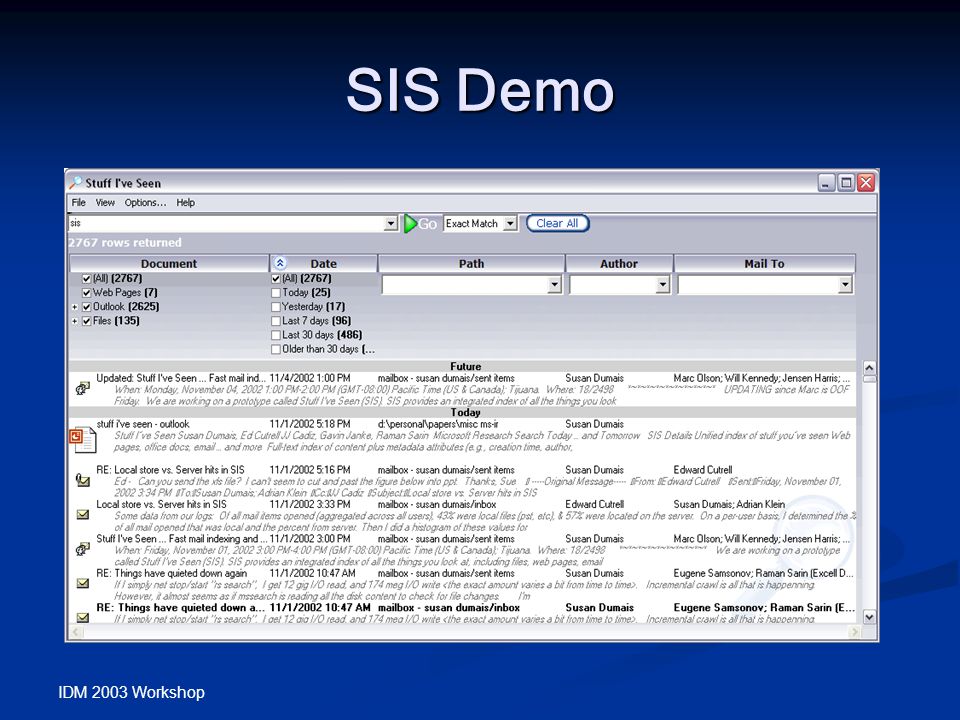Open the Path filter dropdown
Screen dimensions: 960x720
[555, 285]
